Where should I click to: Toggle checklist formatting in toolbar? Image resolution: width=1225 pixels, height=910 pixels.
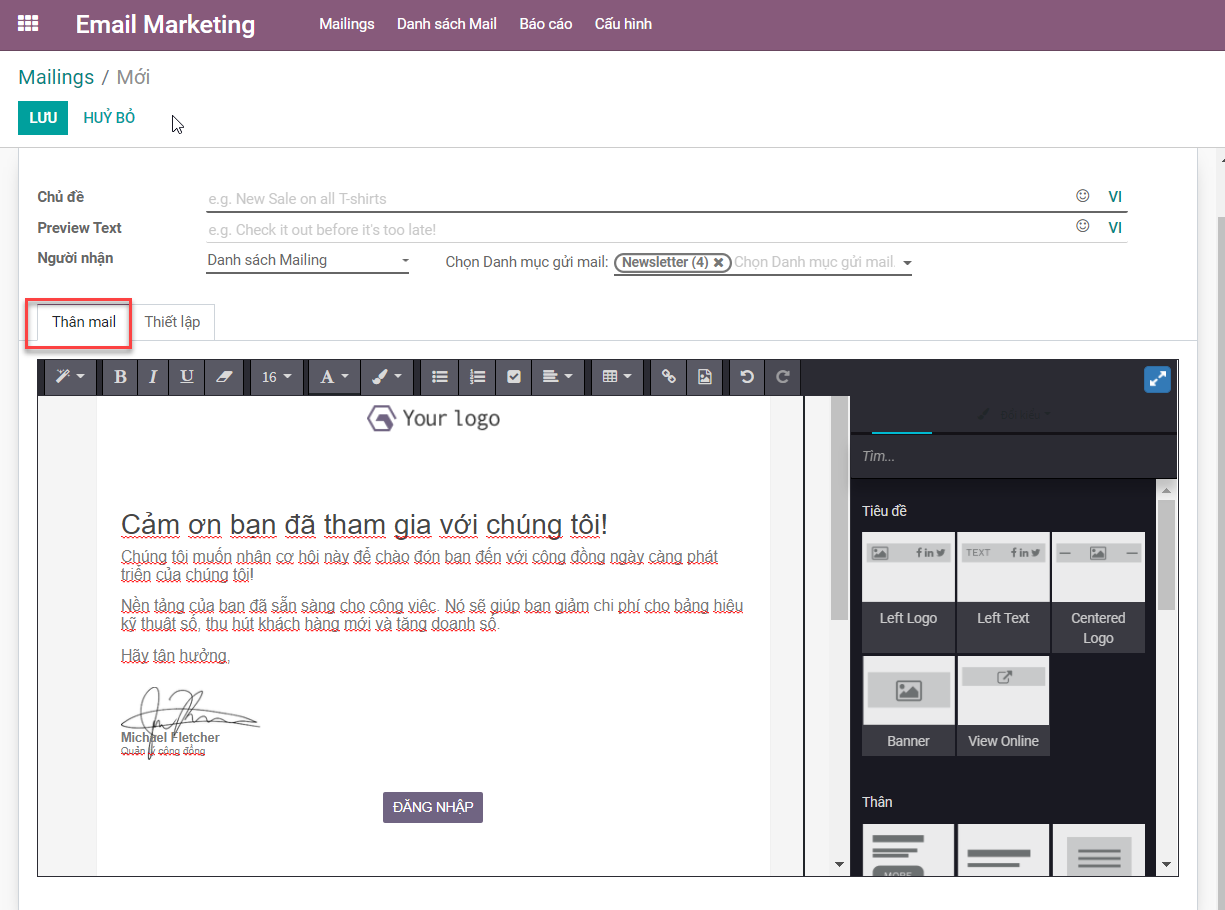[514, 377]
